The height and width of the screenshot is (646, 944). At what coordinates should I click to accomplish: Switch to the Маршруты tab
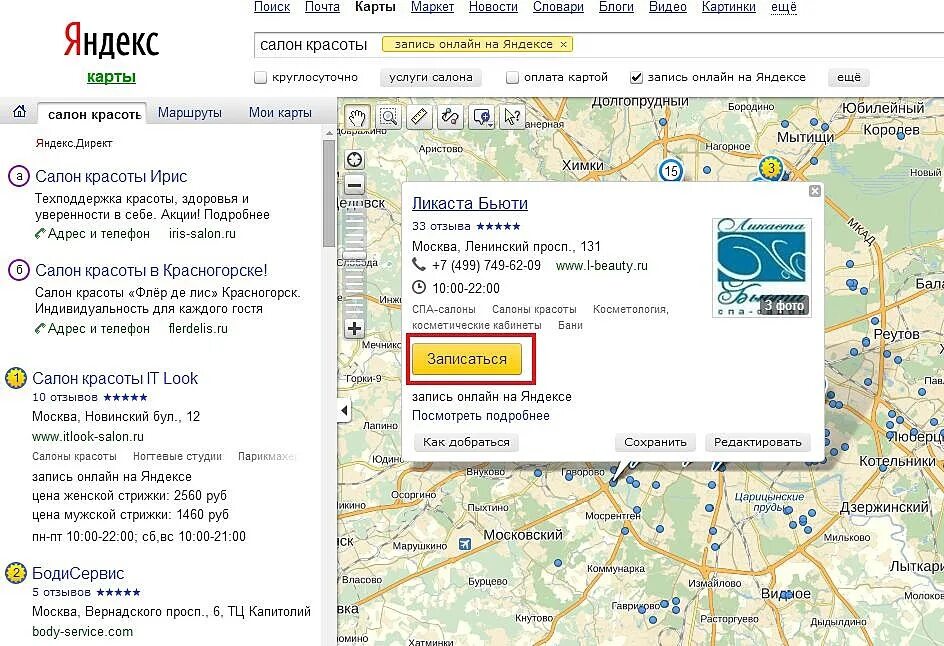(x=190, y=113)
